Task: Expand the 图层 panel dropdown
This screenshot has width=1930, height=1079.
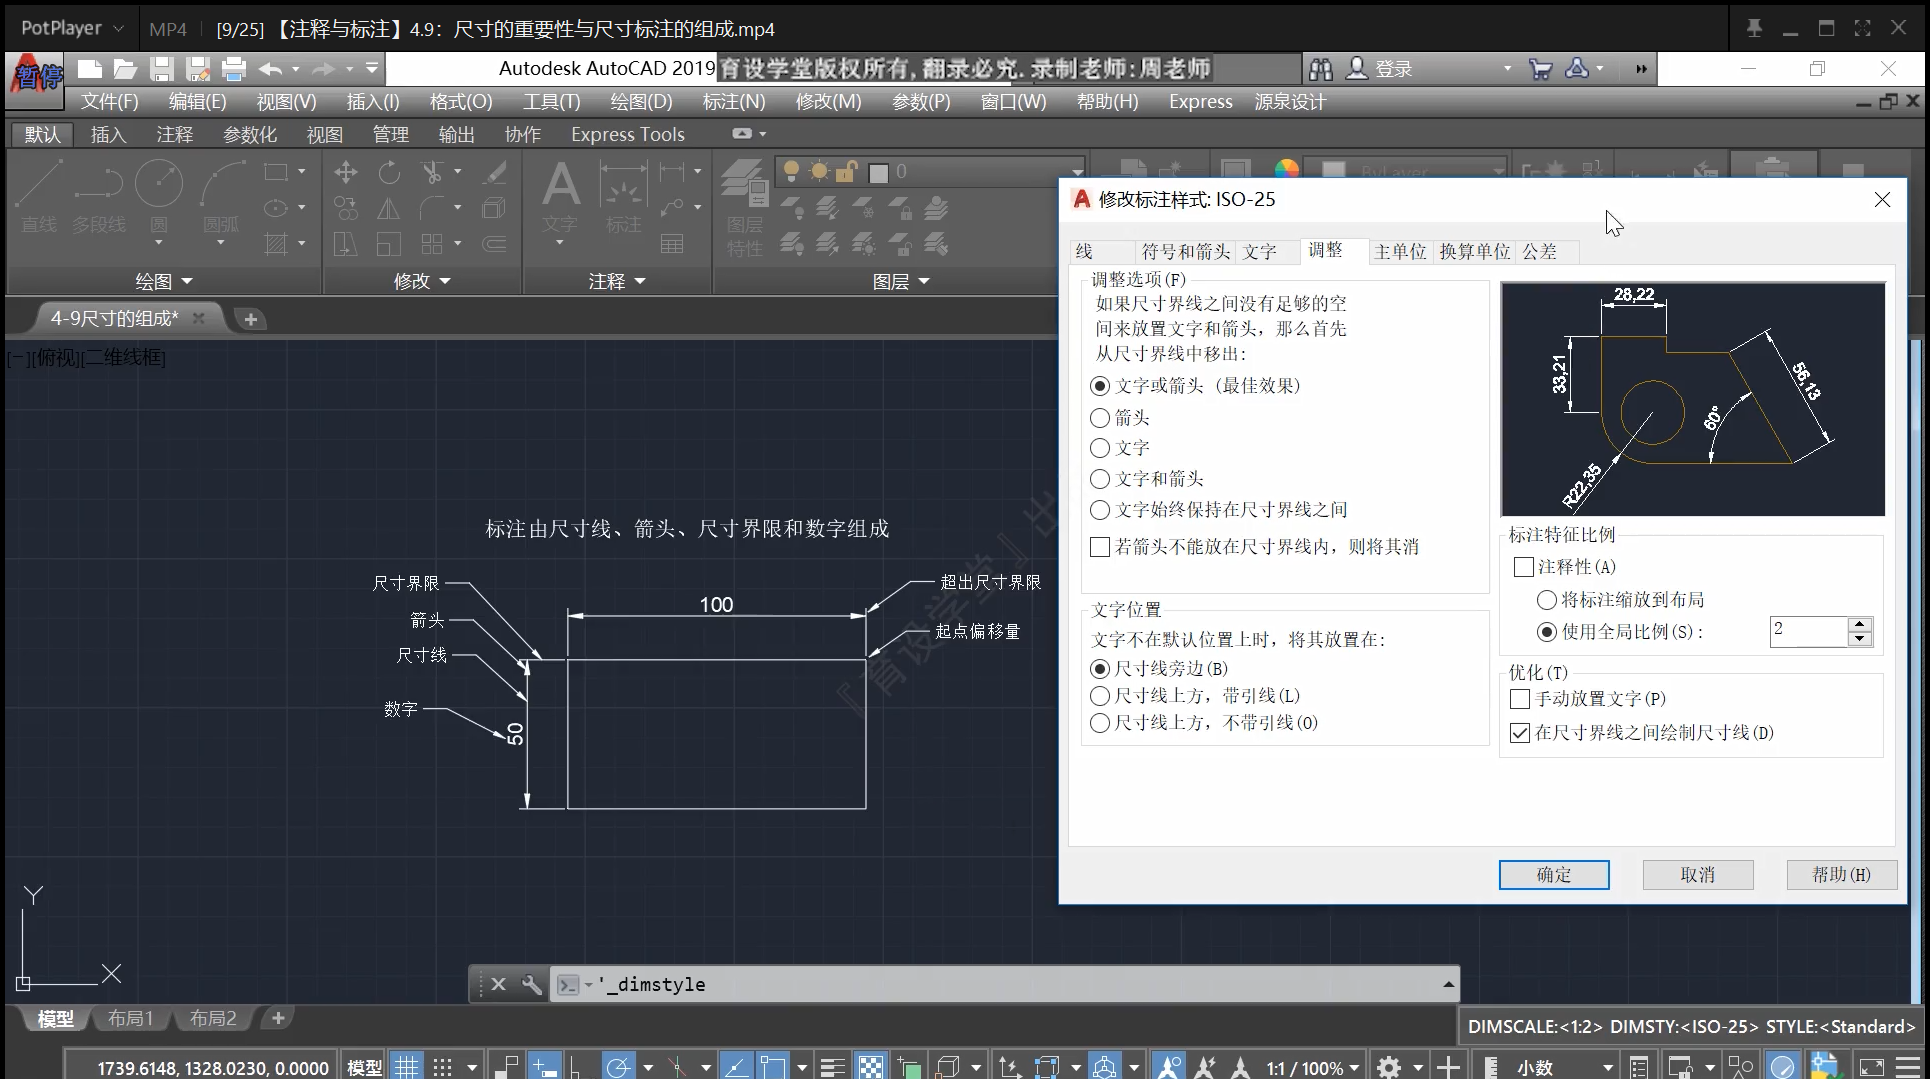Action: (x=900, y=282)
